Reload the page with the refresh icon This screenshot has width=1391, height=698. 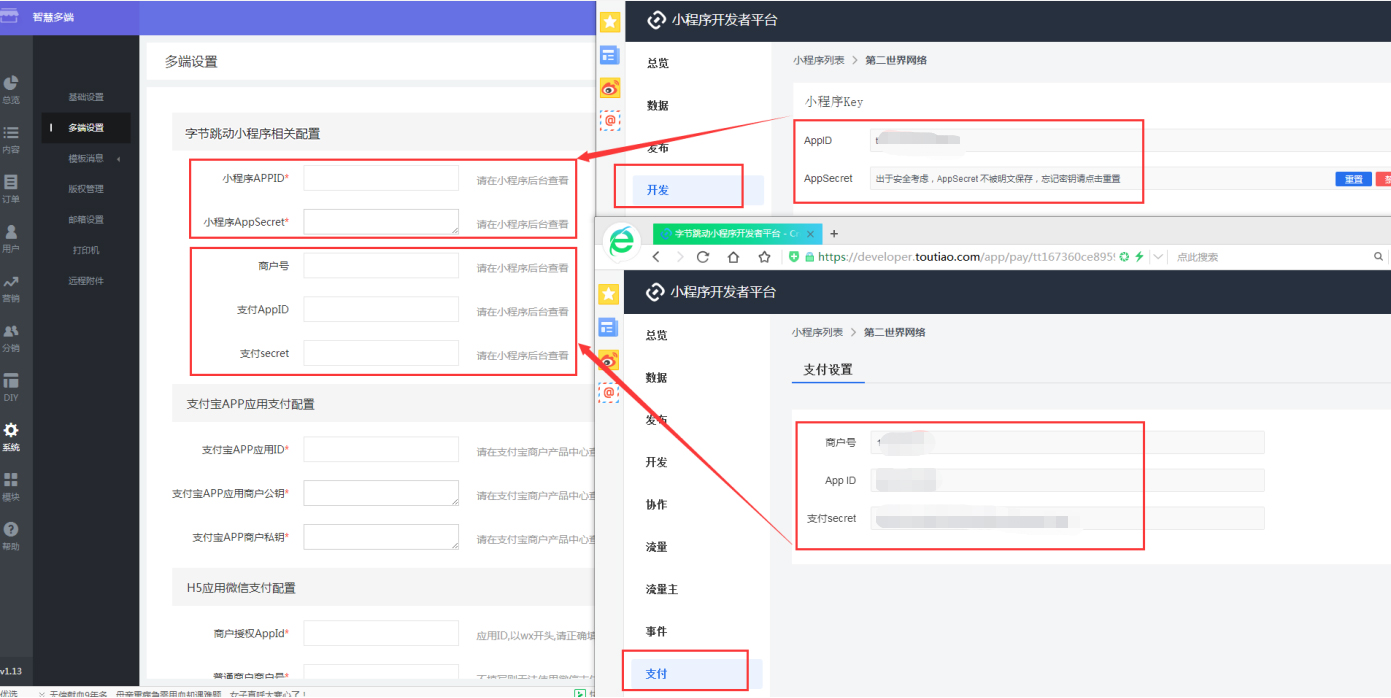704,257
